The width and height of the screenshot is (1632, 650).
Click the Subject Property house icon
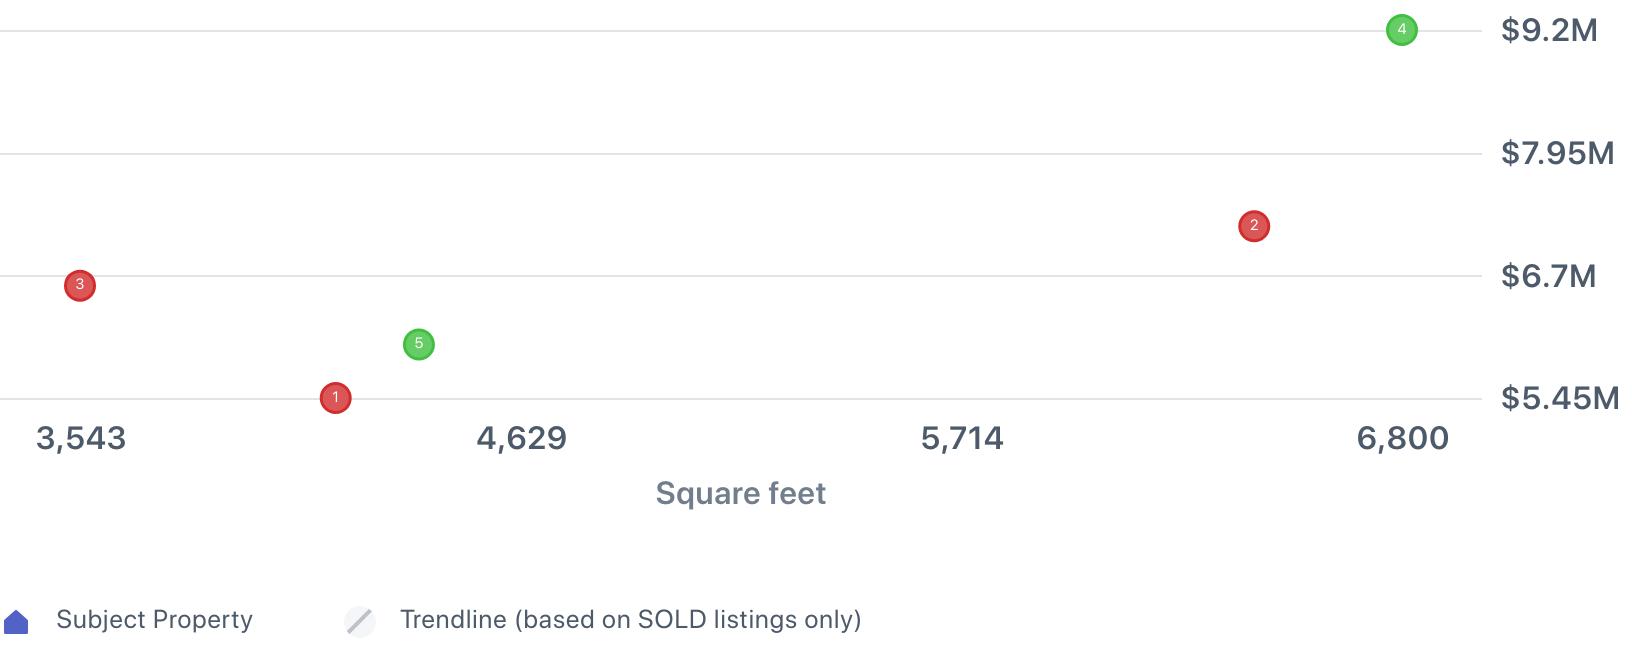pyautogui.click(x=17, y=622)
